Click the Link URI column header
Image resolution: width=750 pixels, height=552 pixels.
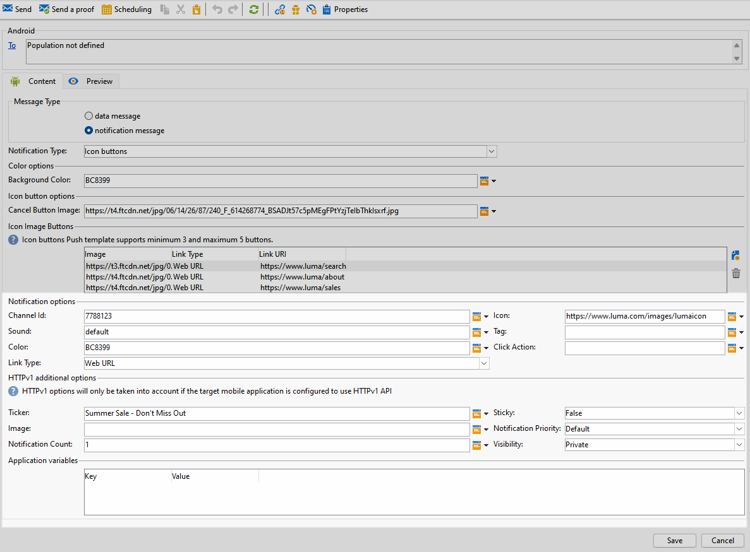(302, 254)
